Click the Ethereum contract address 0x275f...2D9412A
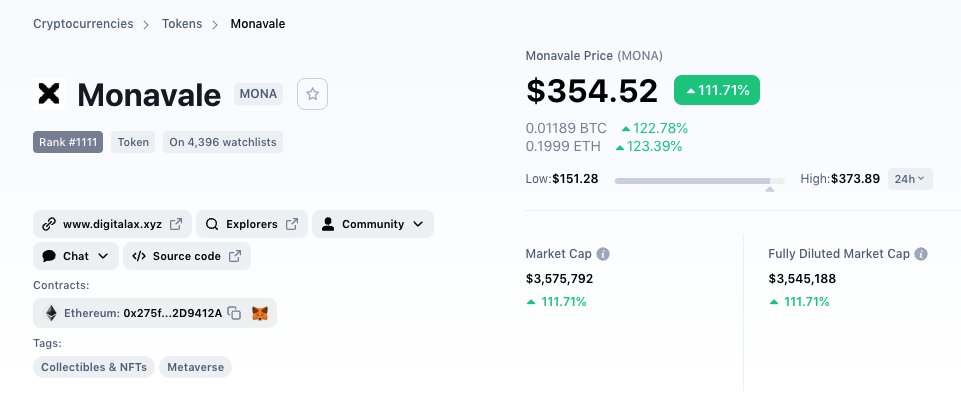The image size is (961, 398). (x=173, y=313)
